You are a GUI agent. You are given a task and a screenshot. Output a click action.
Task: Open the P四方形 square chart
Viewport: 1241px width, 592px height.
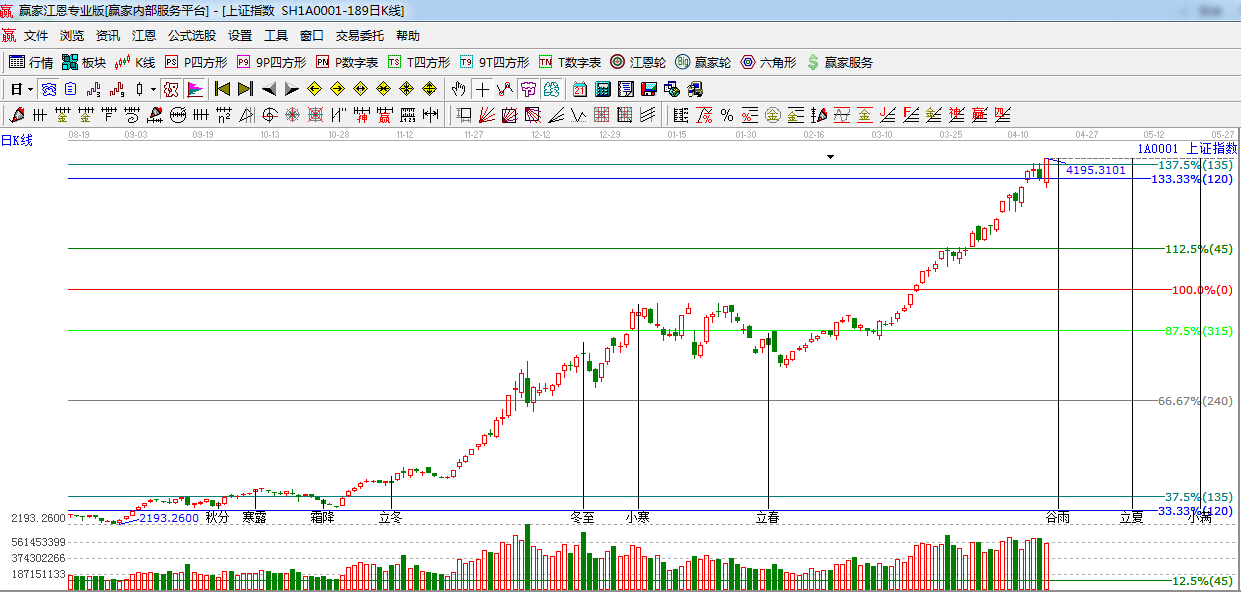pos(196,62)
